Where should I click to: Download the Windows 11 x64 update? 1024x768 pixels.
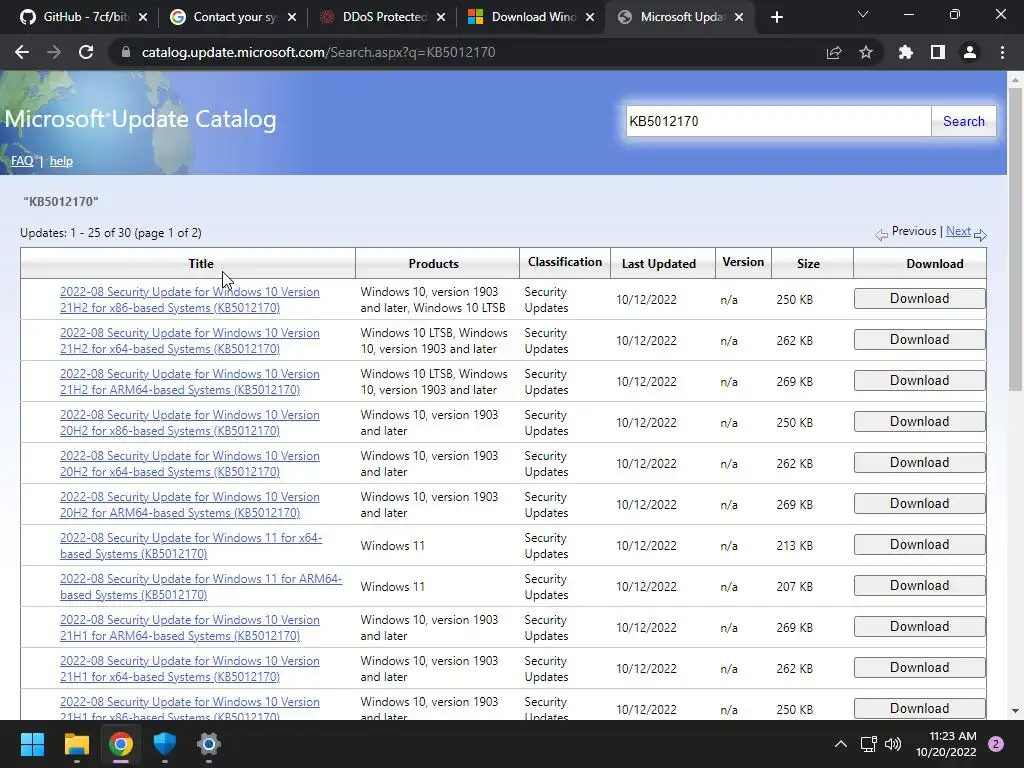pyautogui.click(x=920, y=545)
